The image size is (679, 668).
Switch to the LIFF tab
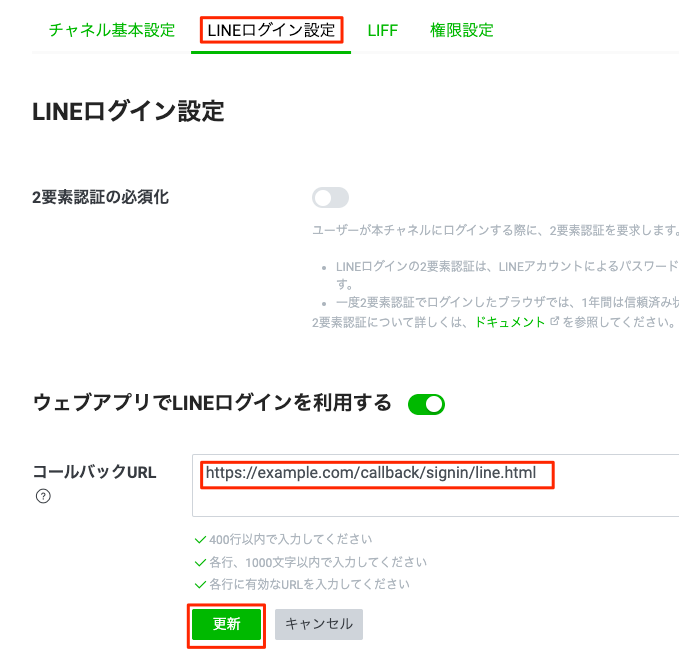[x=382, y=30]
